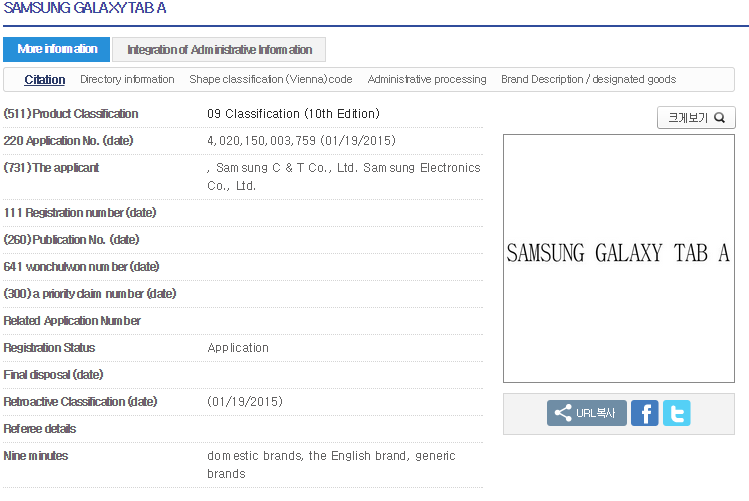Click the Retroactive Classification date (01/19/2015)

pos(245,402)
